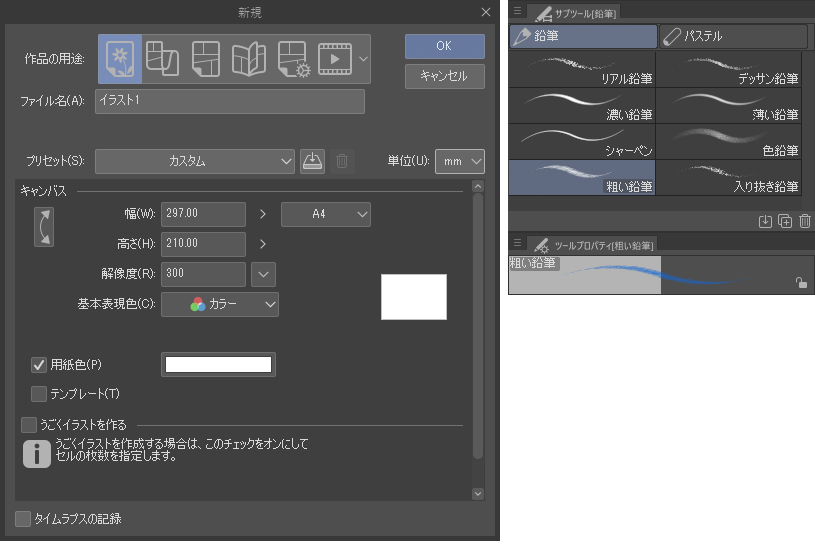Click the save preset icon
The image size is (815, 546).
tap(312, 161)
